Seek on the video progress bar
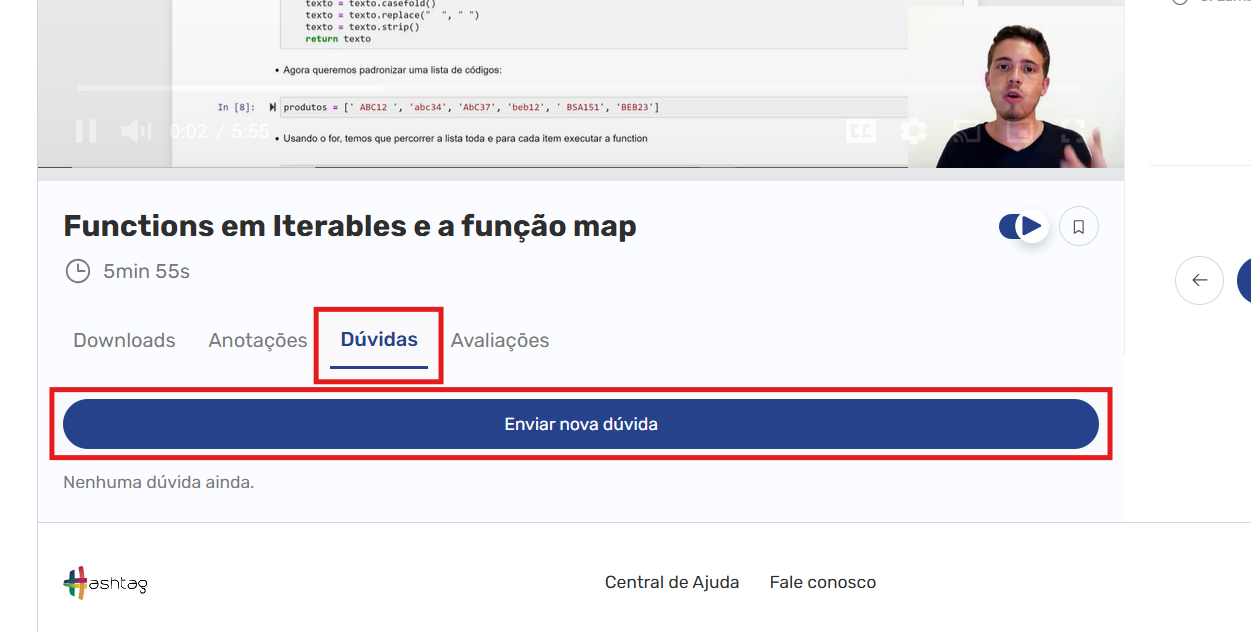The image size is (1251, 632). [x=581, y=88]
